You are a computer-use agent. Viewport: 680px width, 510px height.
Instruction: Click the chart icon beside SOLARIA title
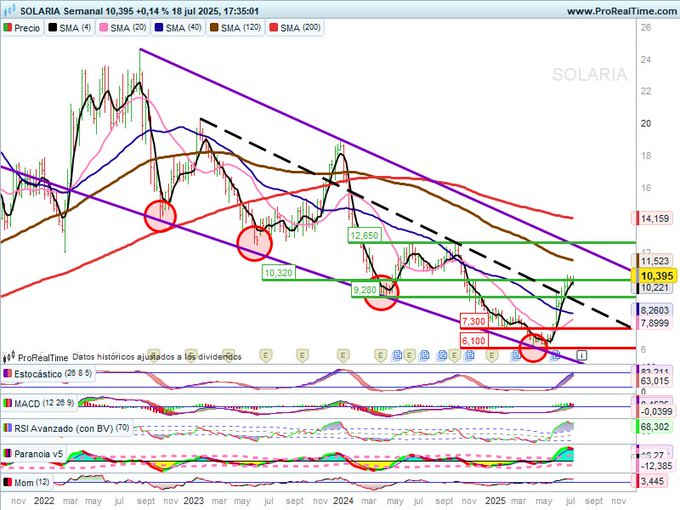[9, 11]
